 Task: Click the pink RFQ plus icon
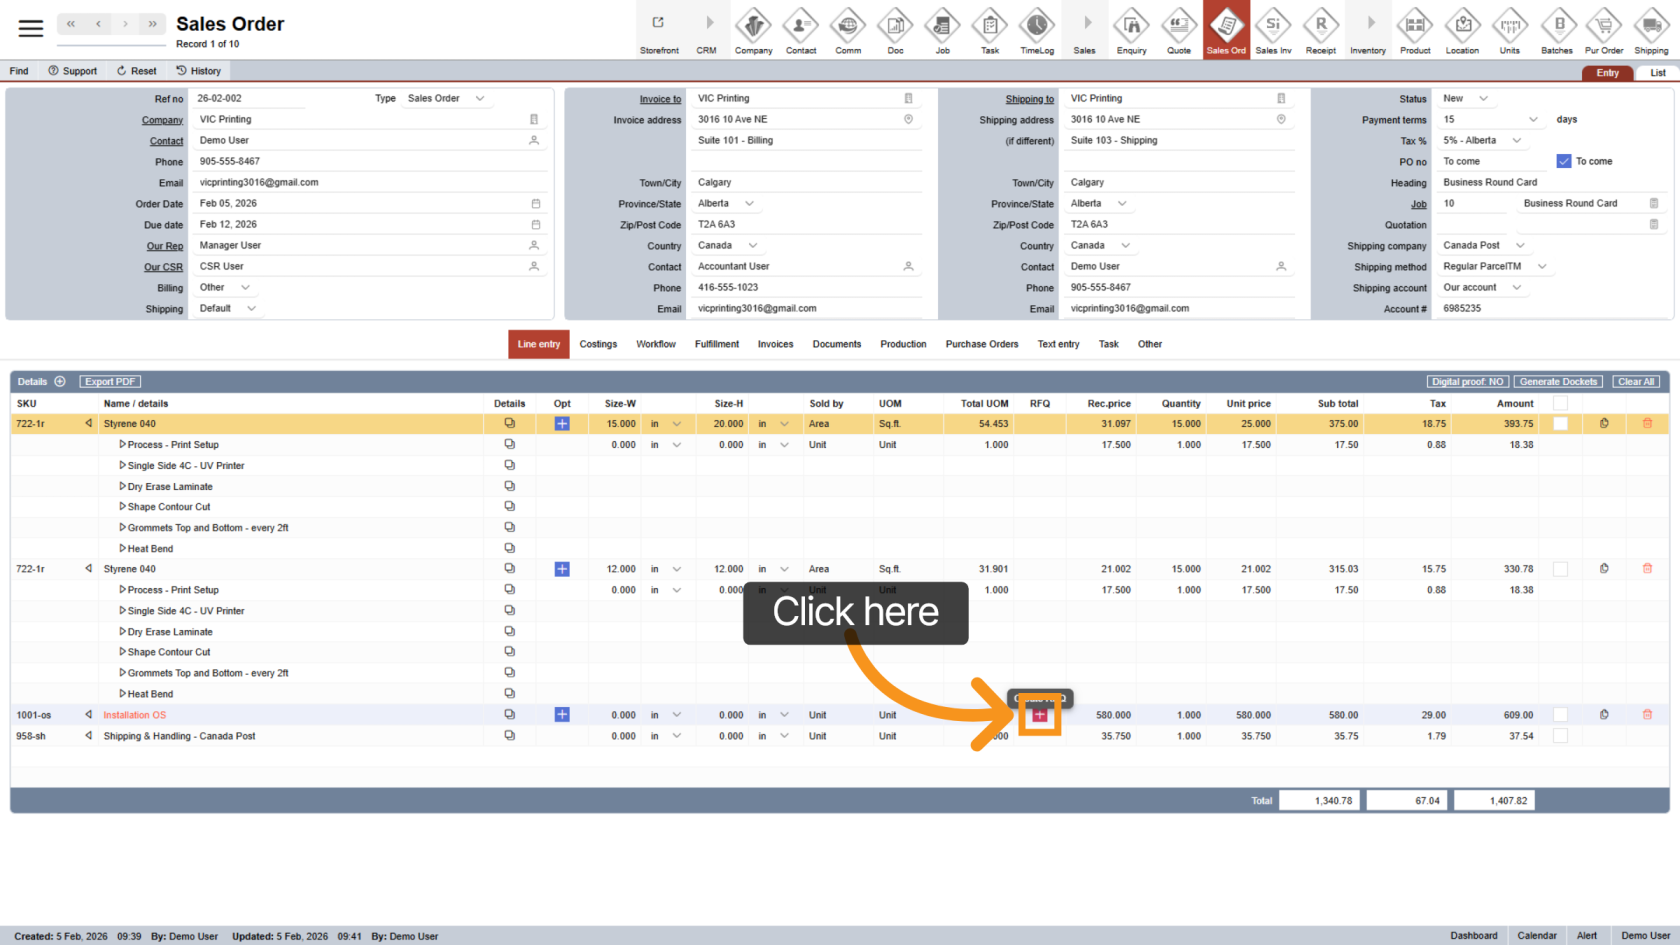pos(1040,715)
